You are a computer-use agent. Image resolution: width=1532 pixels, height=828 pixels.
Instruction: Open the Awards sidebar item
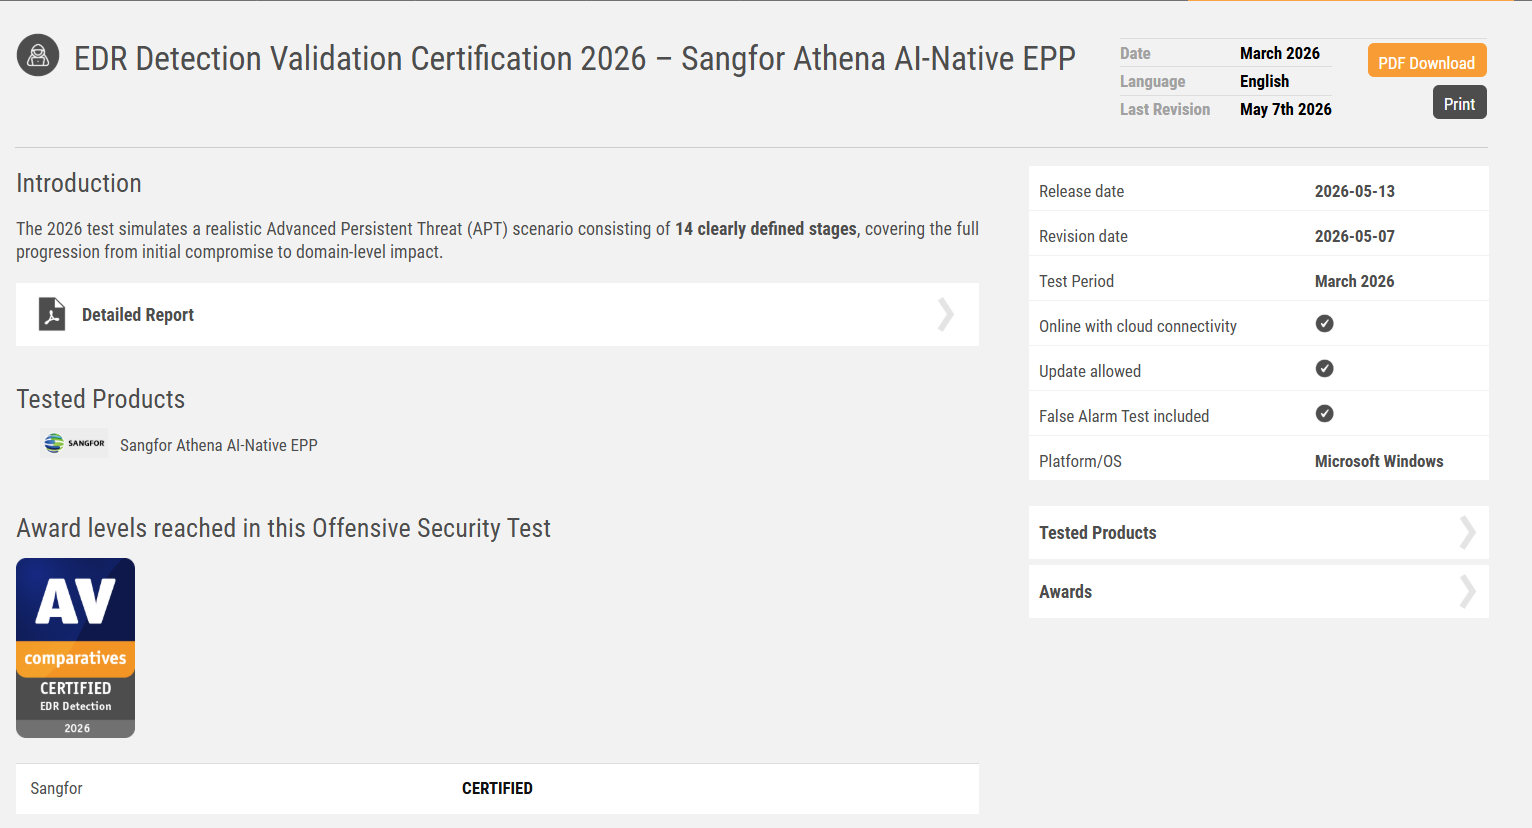click(1259, 591)
